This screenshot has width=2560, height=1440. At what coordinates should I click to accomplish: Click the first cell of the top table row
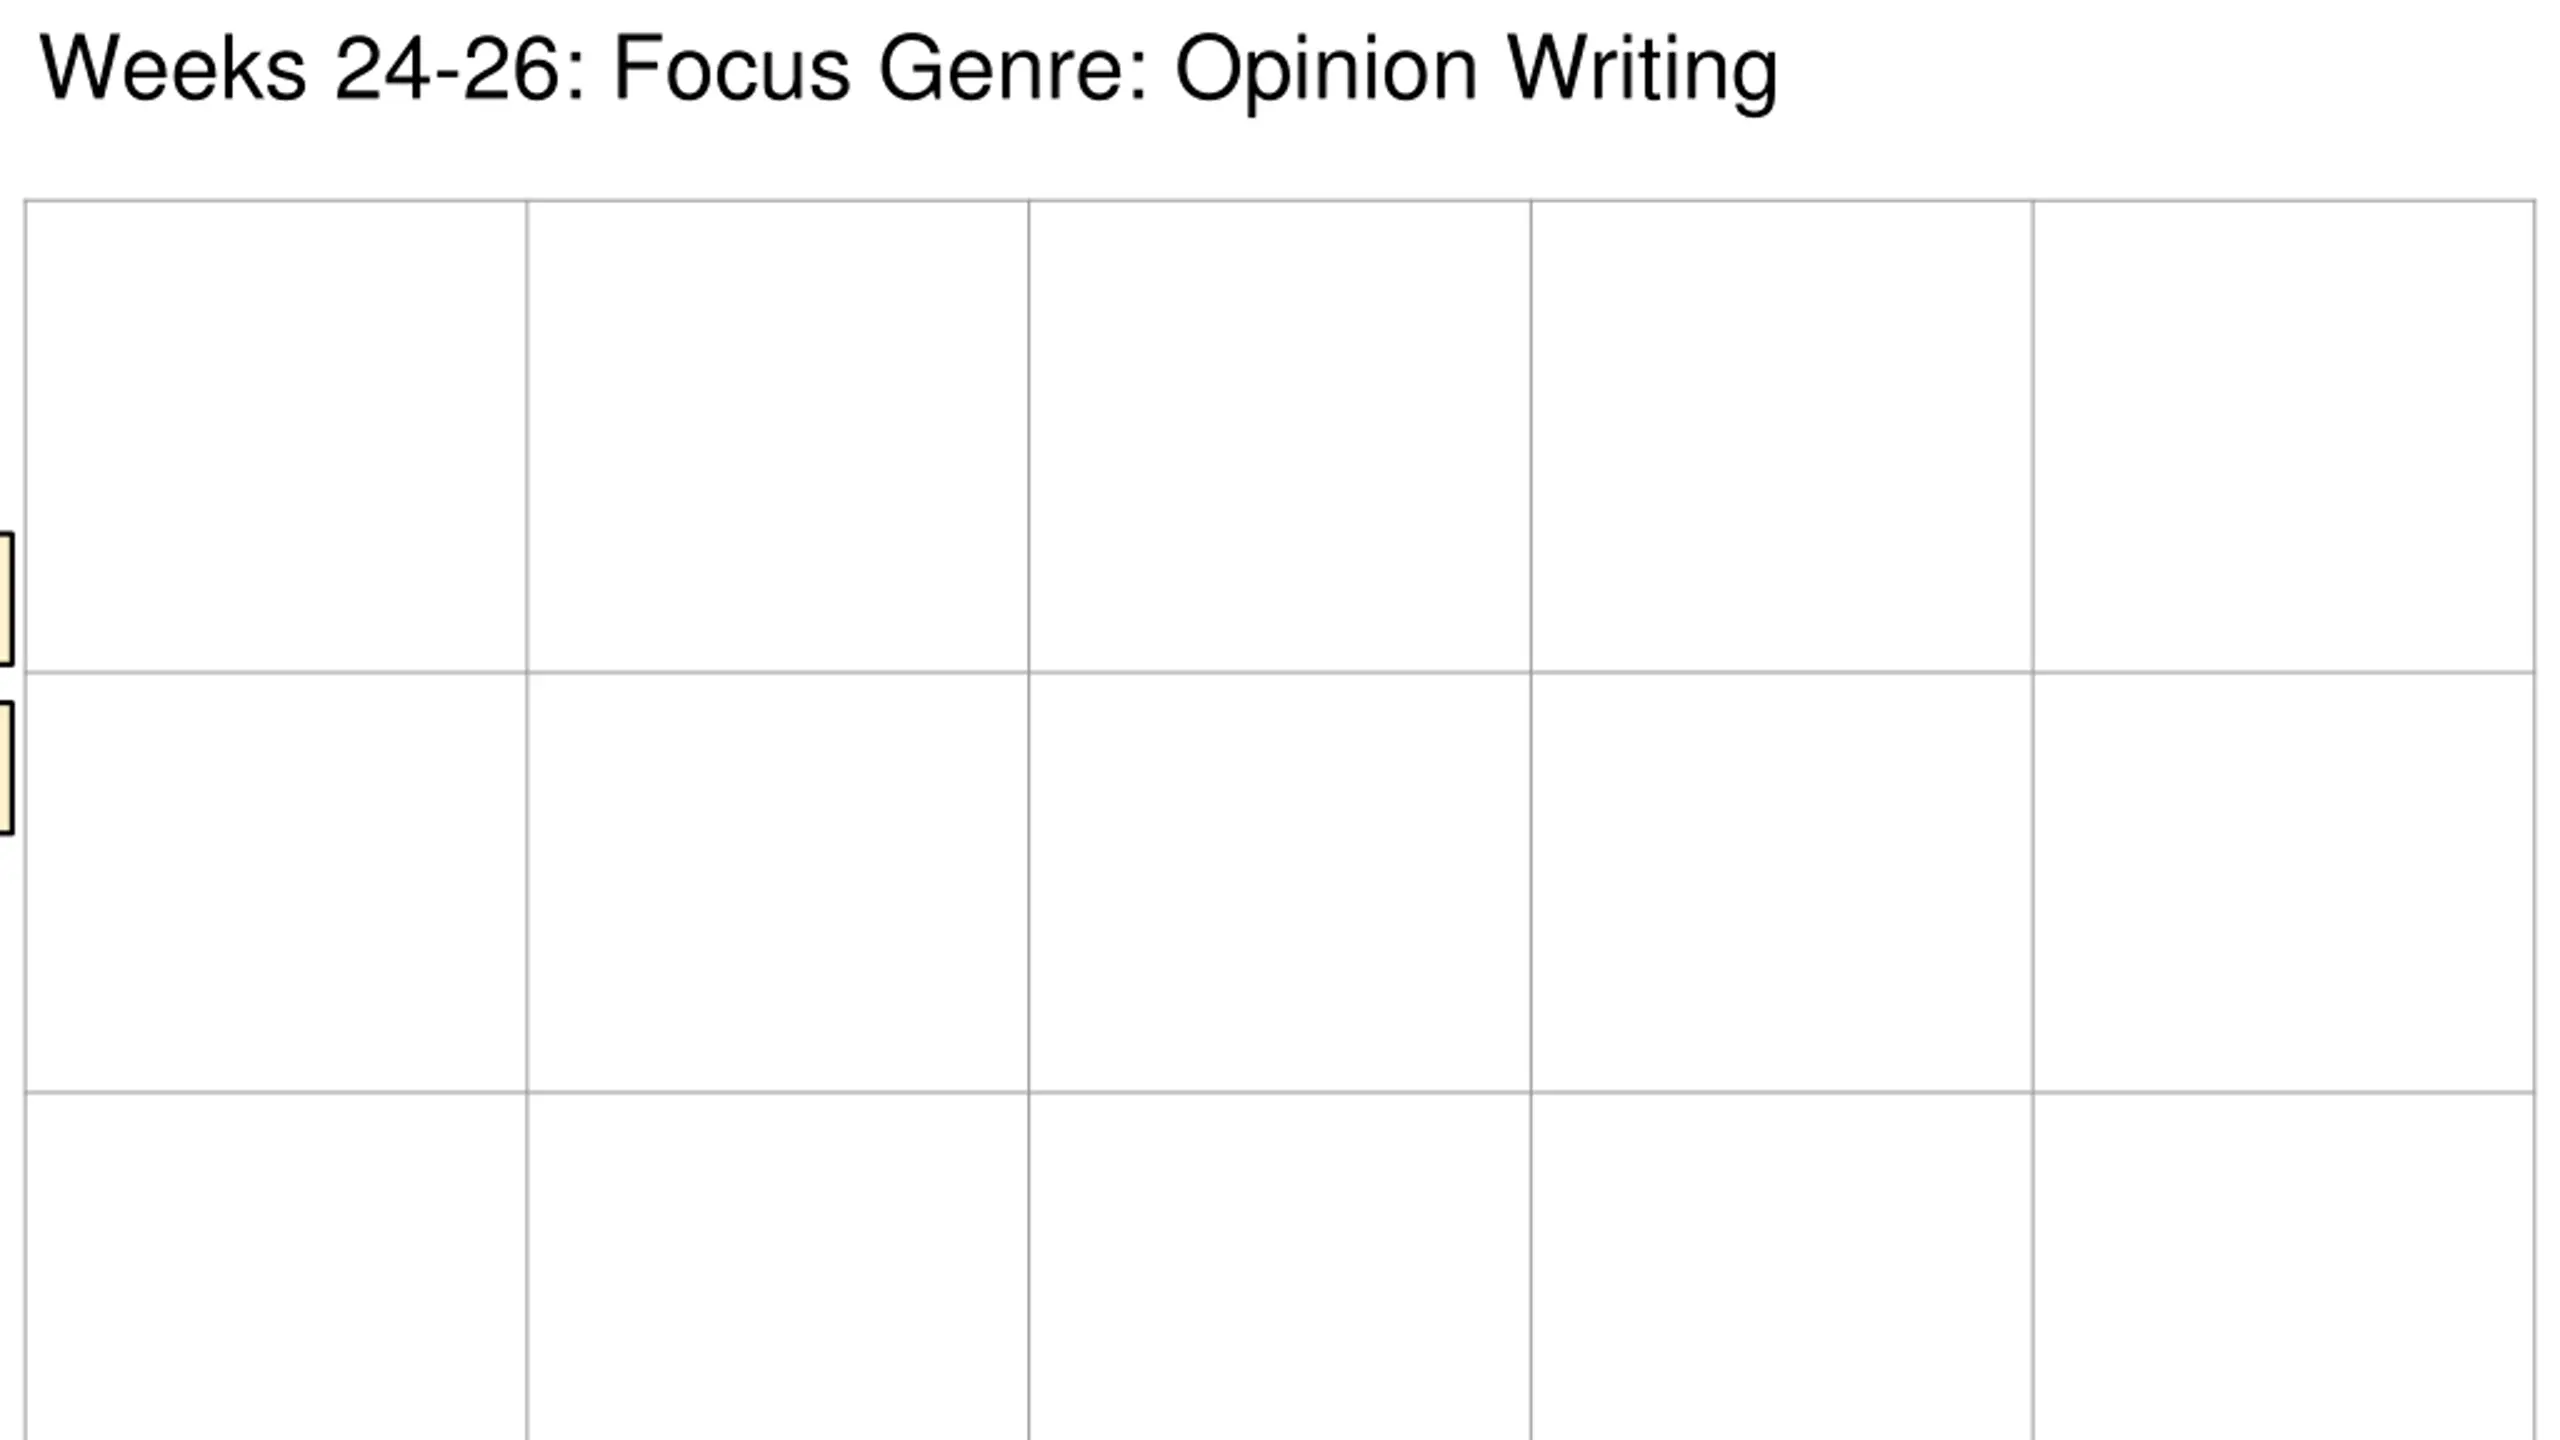pyautogui.click(x=276, y=436)
